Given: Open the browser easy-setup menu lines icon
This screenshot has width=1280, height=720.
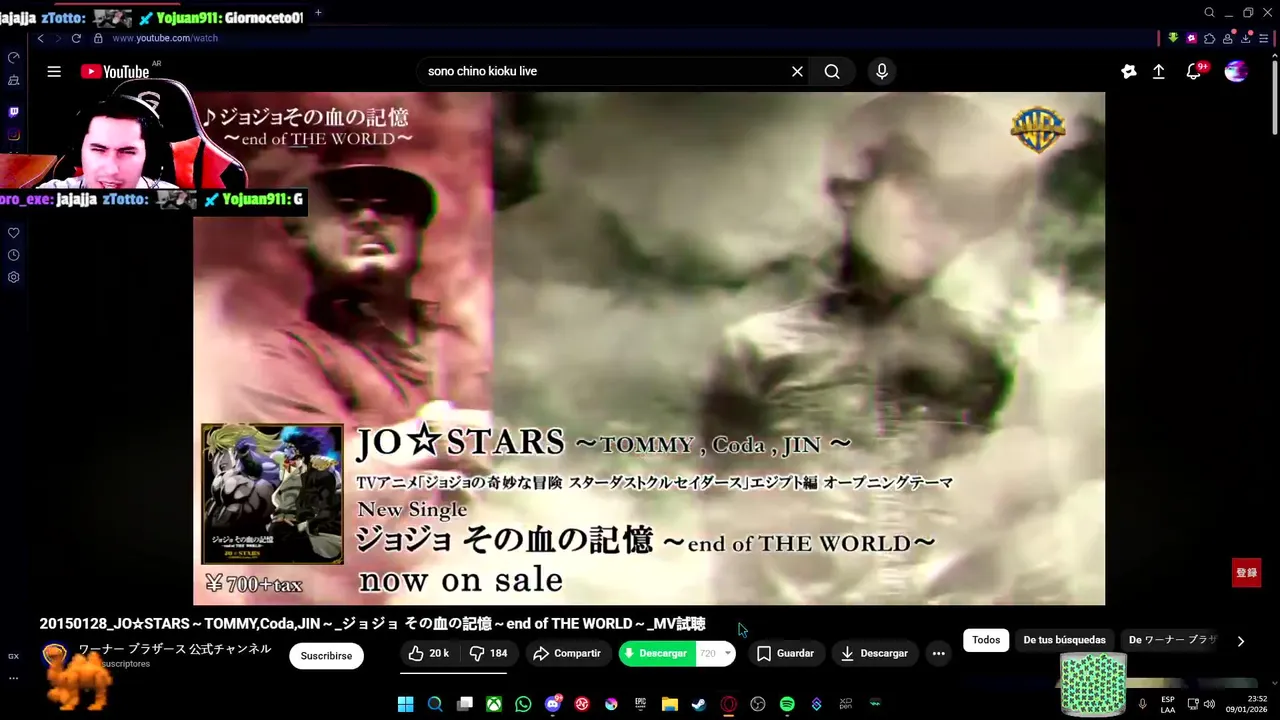Looking at the screenshot, I should point(1264,38).
